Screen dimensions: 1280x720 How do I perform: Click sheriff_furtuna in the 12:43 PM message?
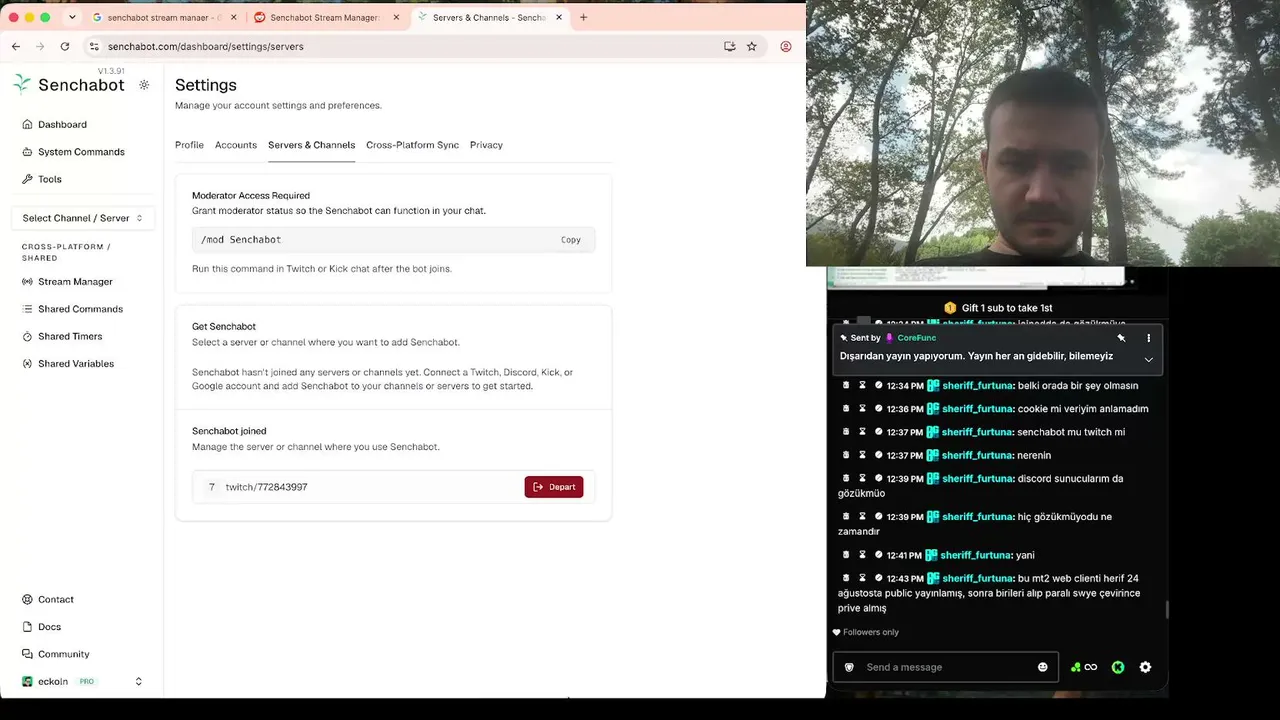(978, 579)
